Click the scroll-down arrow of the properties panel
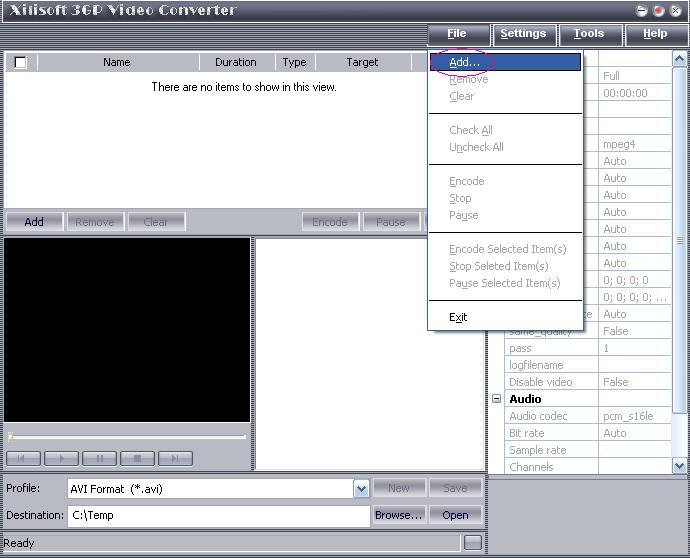Viewport: 690px width, 558px height. click(x=680, y=466)
